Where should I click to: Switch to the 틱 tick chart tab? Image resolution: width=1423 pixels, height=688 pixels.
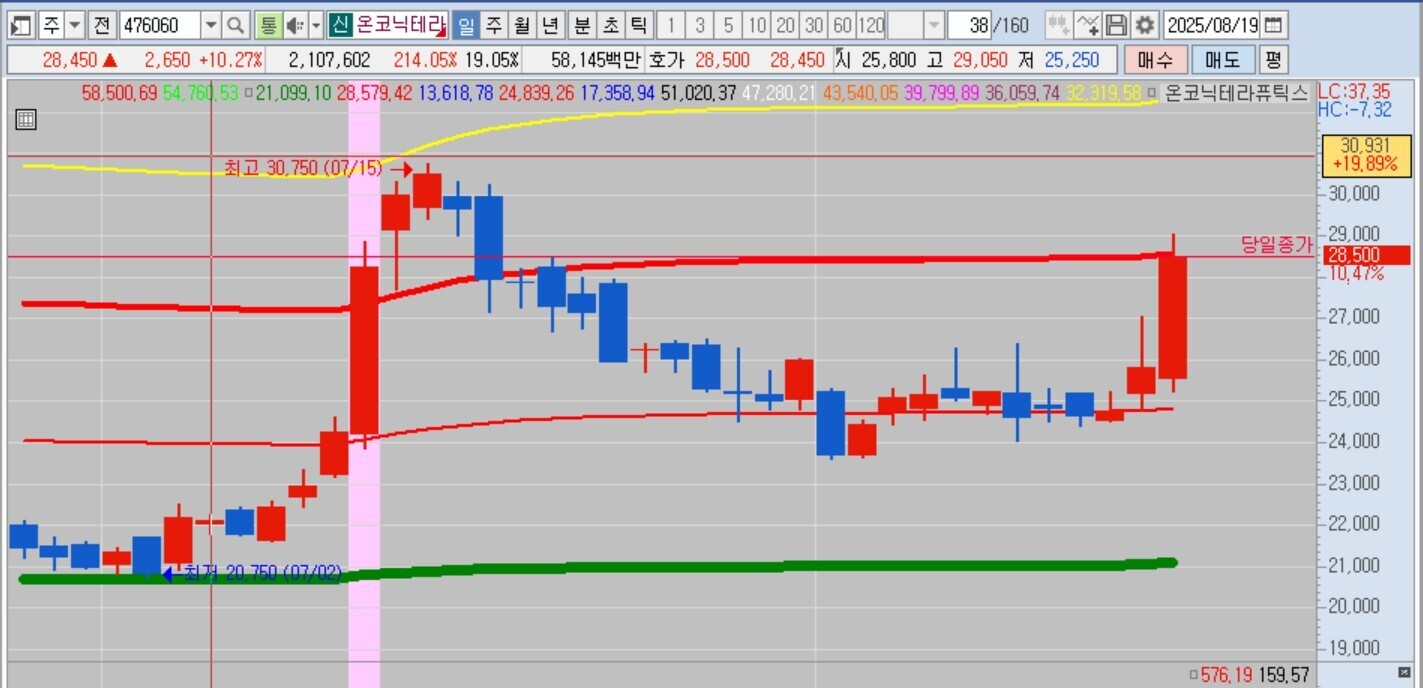point(638,25)
